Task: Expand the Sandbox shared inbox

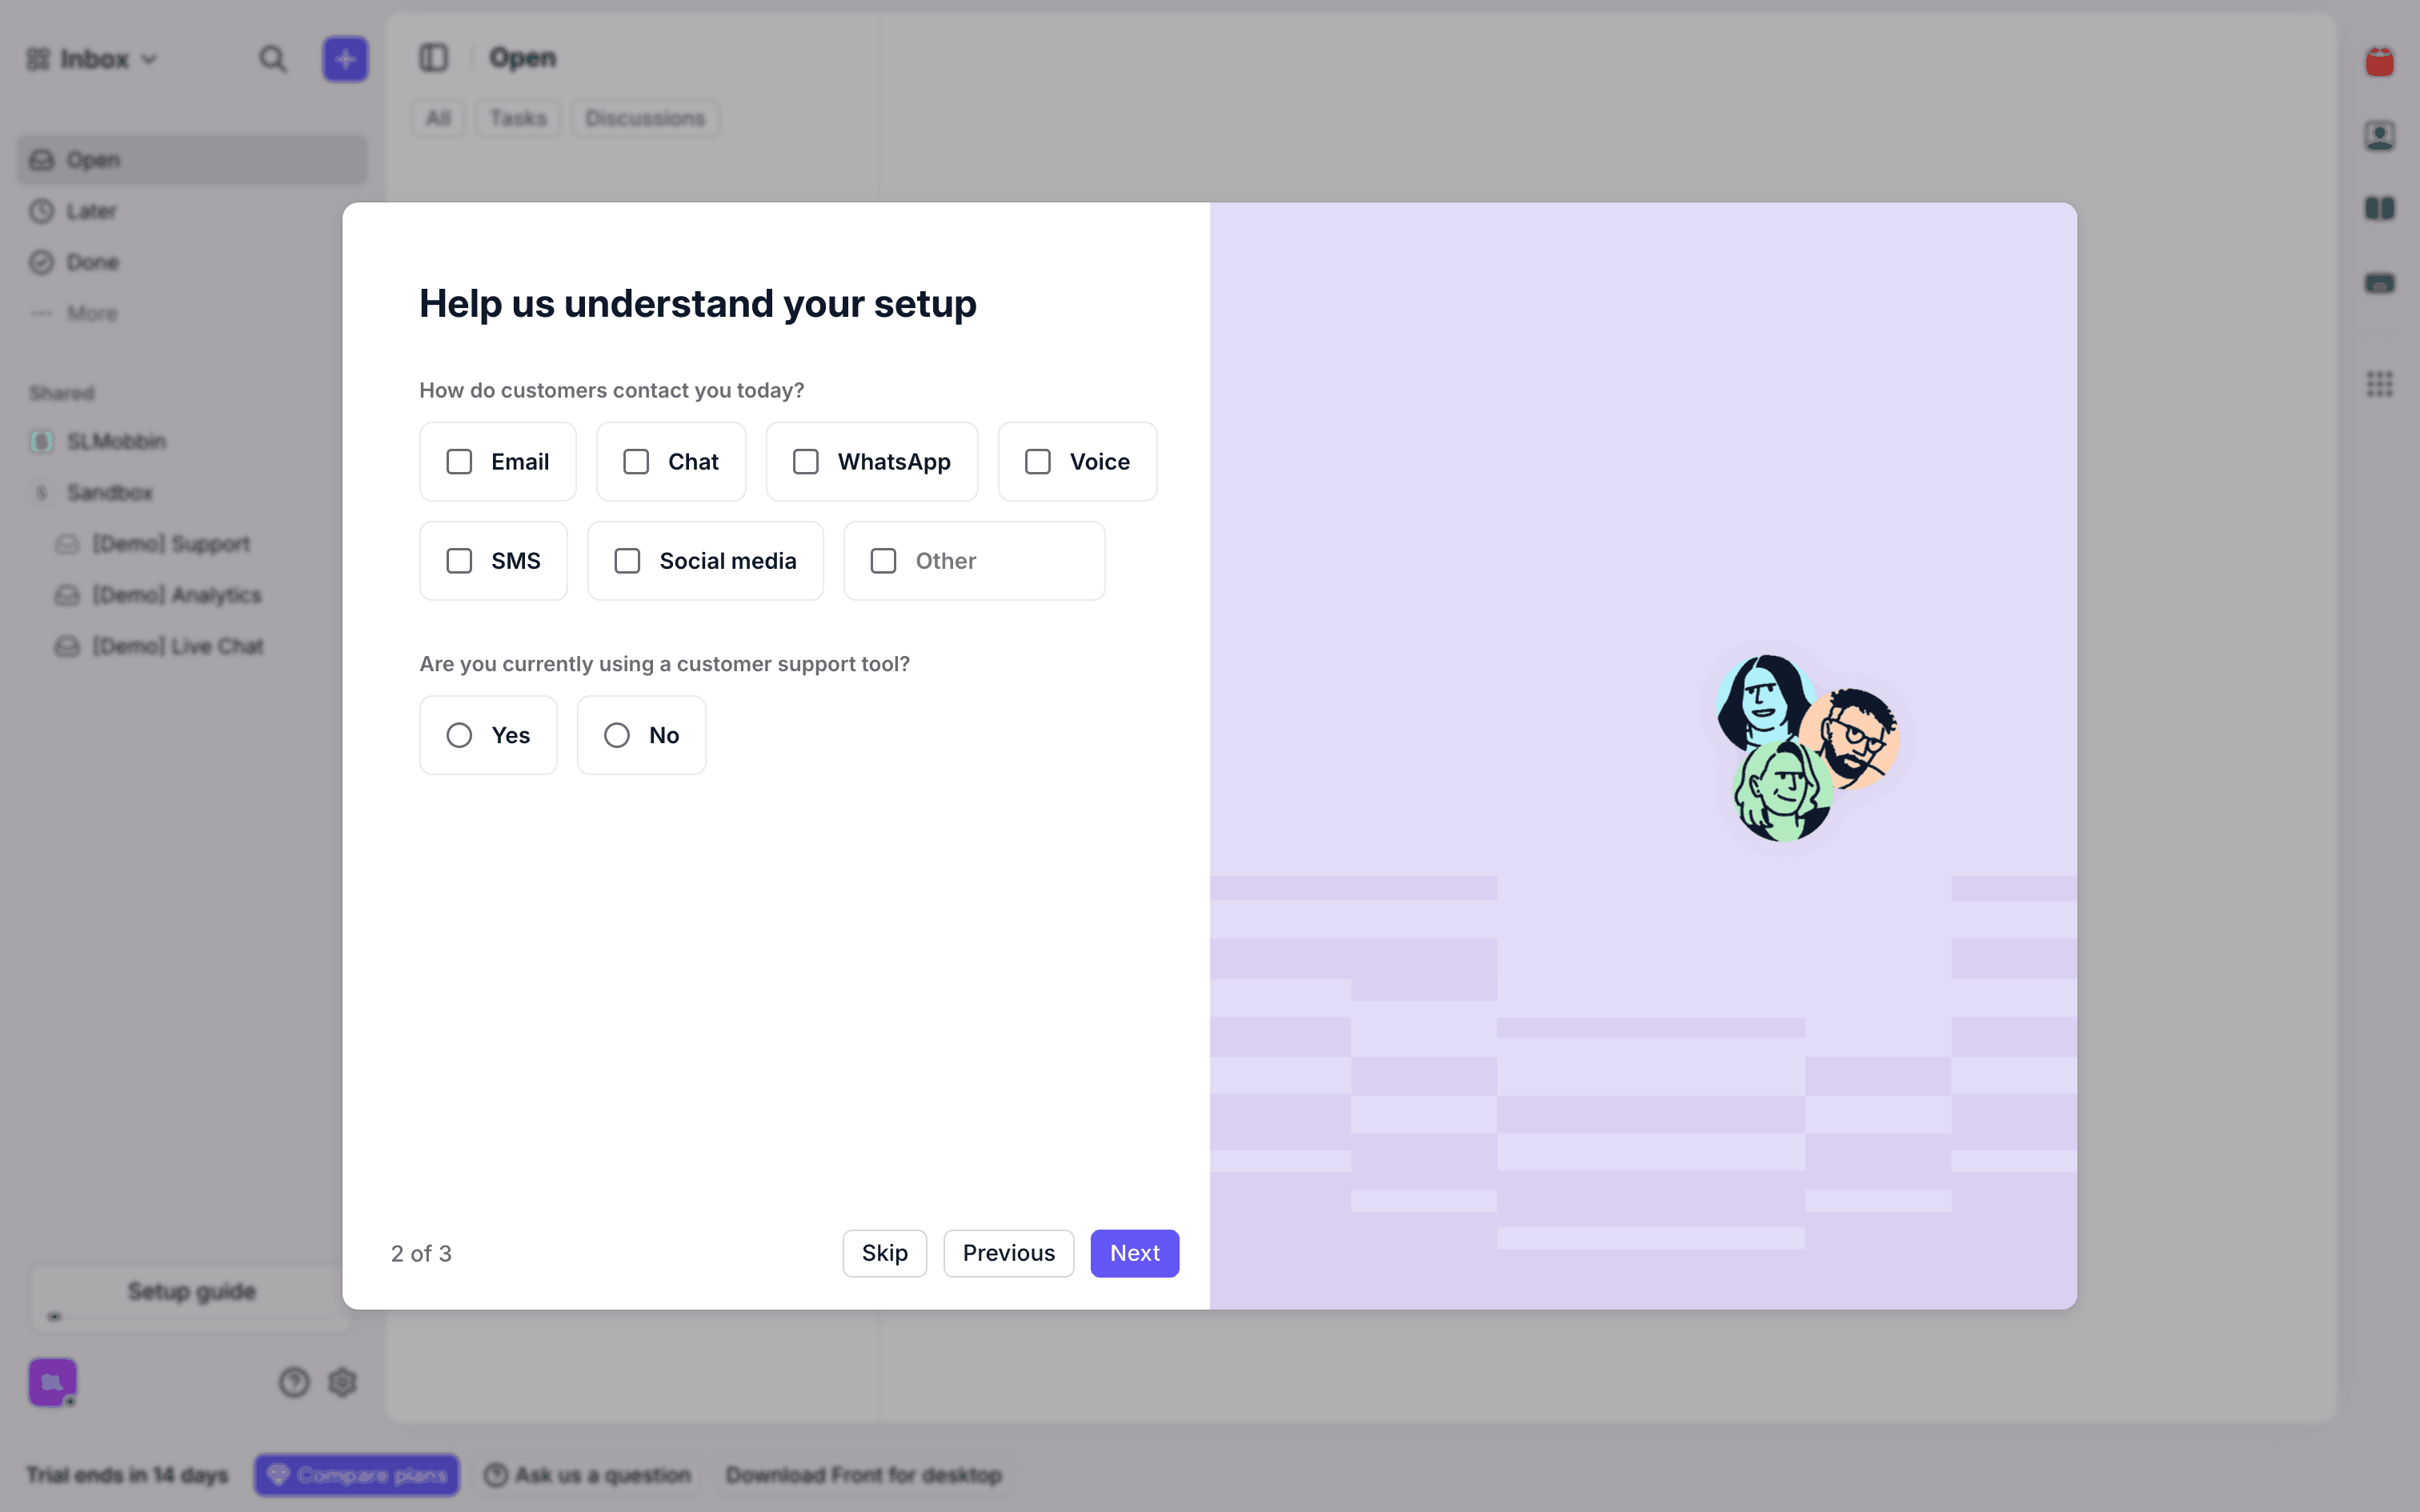Action: coord(109,492)
